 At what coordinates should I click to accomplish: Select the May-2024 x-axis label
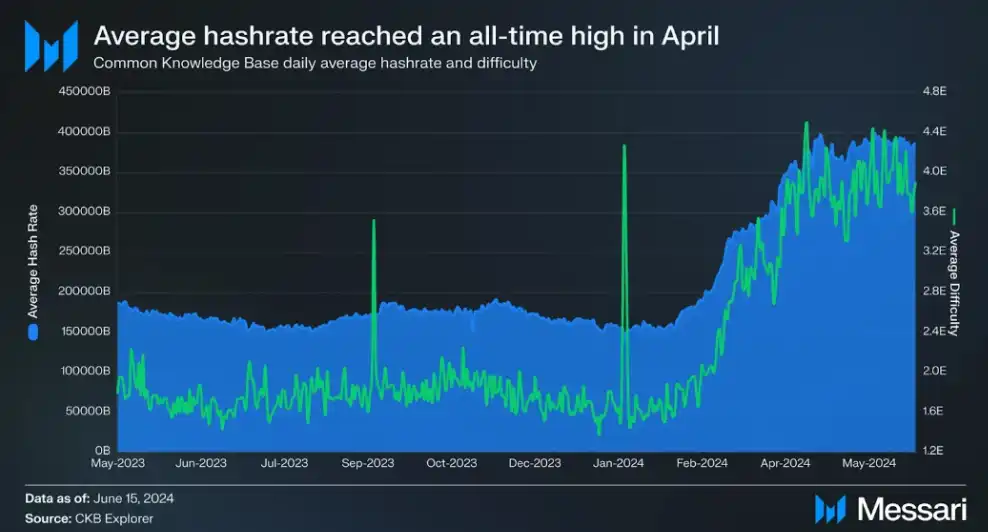[x=868, y=463]
